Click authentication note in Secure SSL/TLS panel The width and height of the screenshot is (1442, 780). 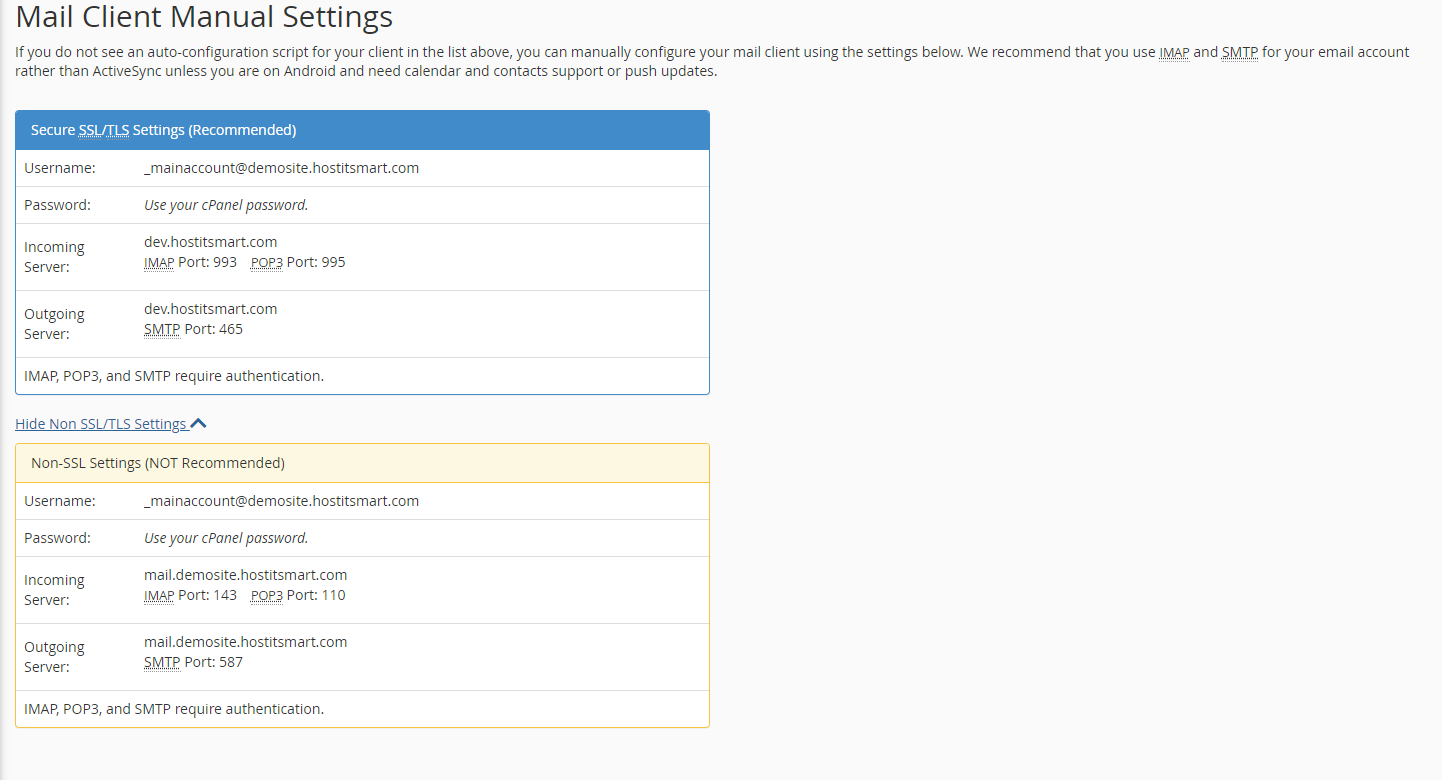(174, 376)
